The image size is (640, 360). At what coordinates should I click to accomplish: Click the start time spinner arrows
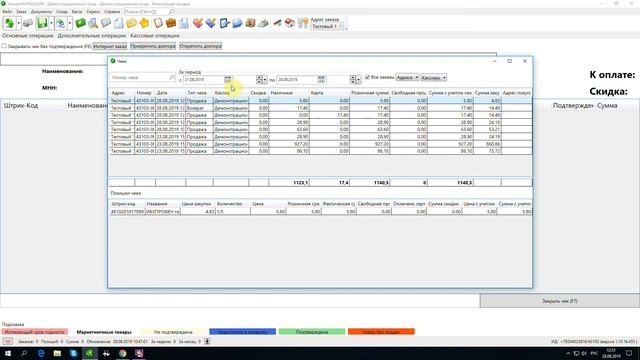[x=259, y=80]
